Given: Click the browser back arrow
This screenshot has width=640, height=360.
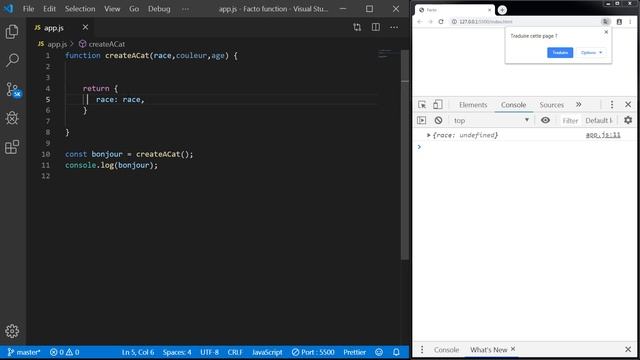Looking at the screenshot, I should point(420,22).
